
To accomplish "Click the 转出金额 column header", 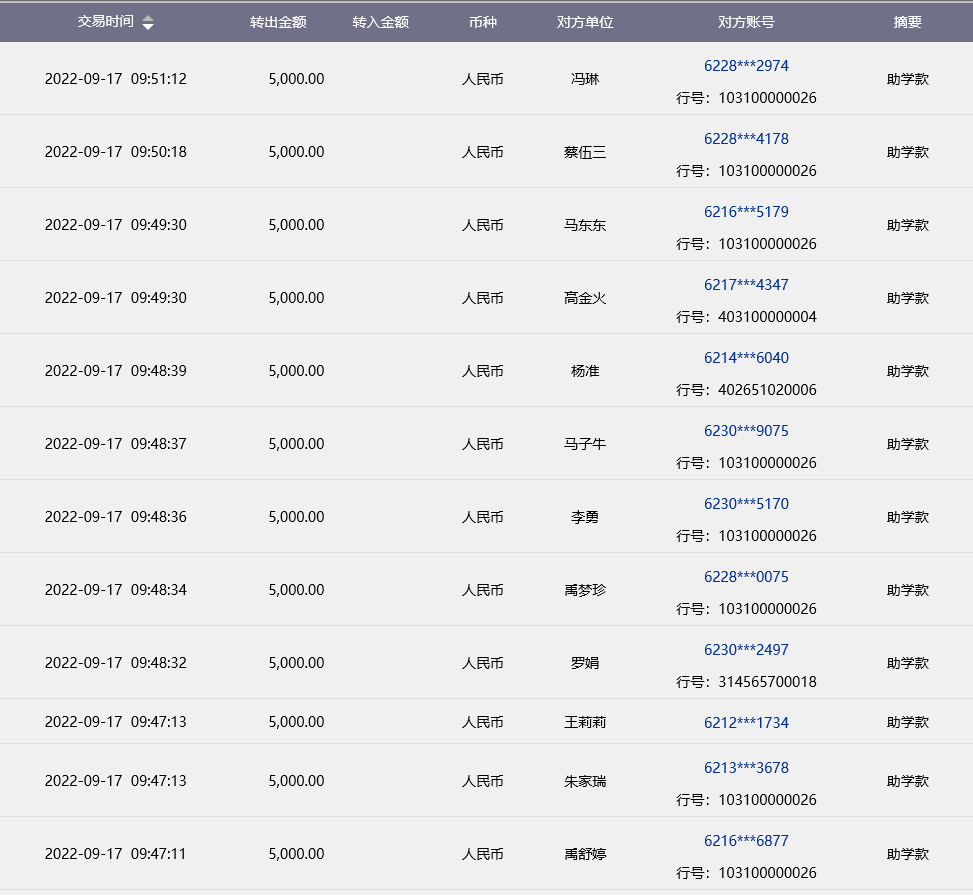I will click(278, 22).
